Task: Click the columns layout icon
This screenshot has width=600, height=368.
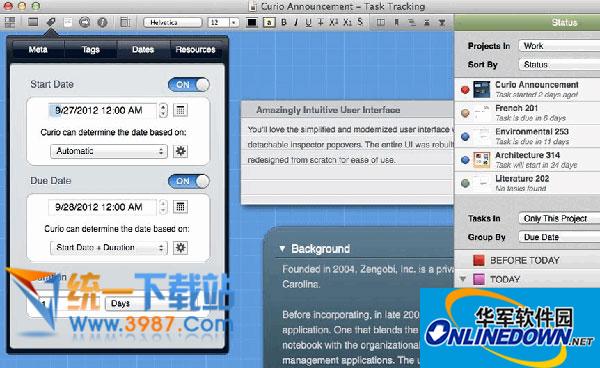Action: pyautogui.click(x=381, y=22)
